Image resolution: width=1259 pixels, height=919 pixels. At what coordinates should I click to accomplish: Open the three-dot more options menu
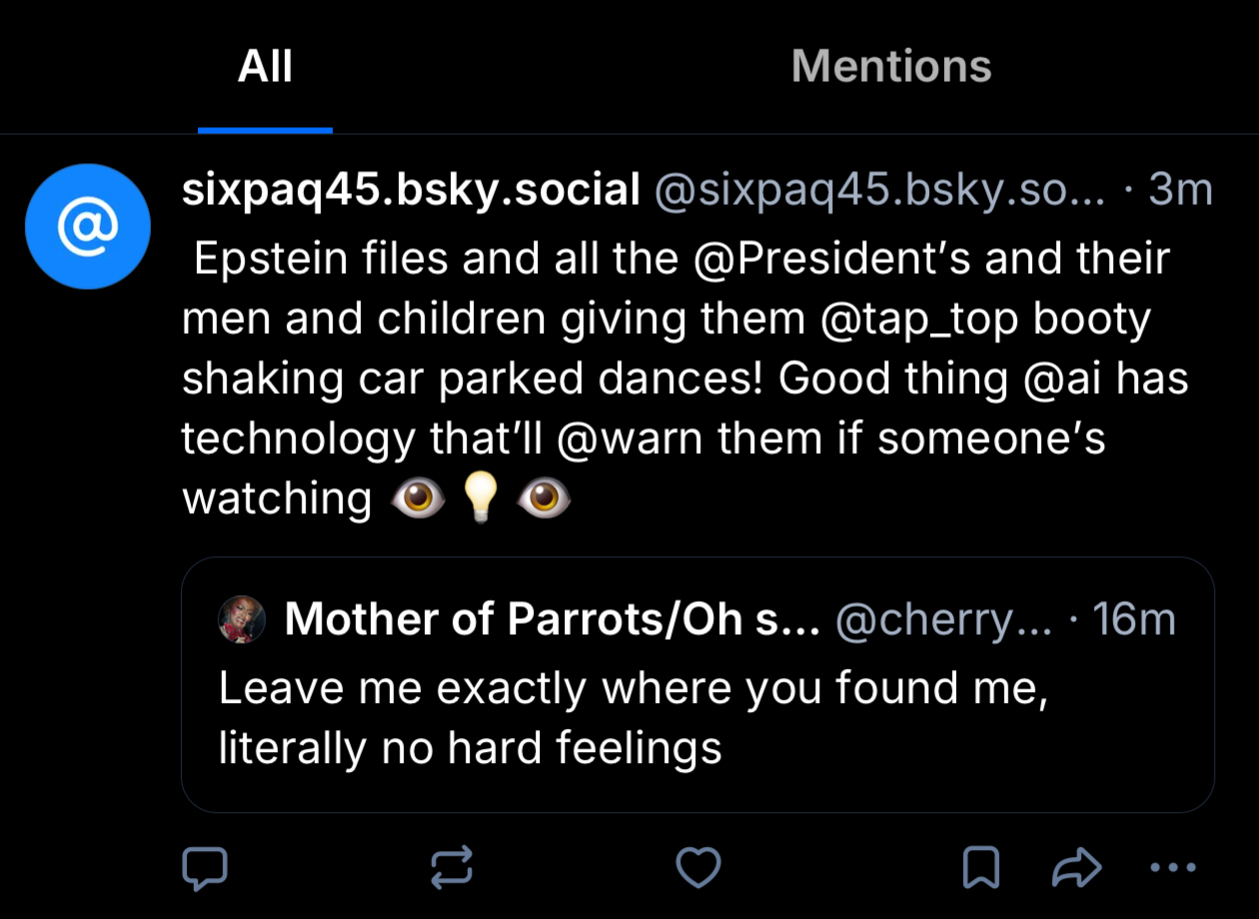(x=1172, y=868)
